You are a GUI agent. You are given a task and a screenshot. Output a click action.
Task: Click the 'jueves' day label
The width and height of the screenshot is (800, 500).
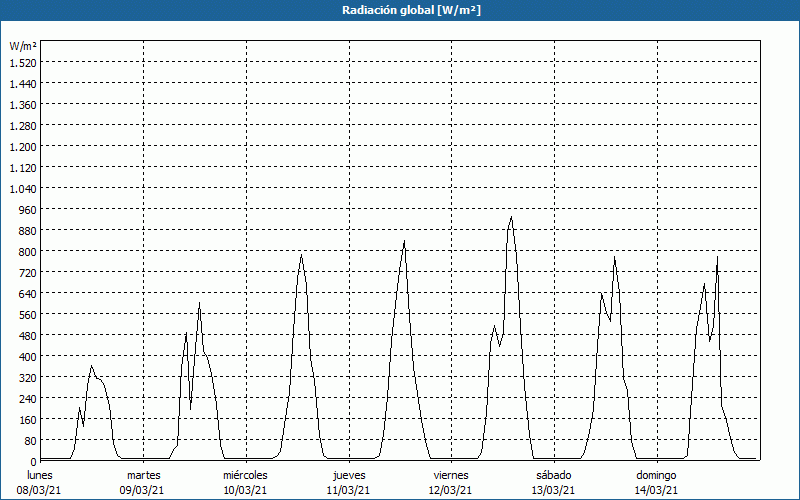coord(349,475)
